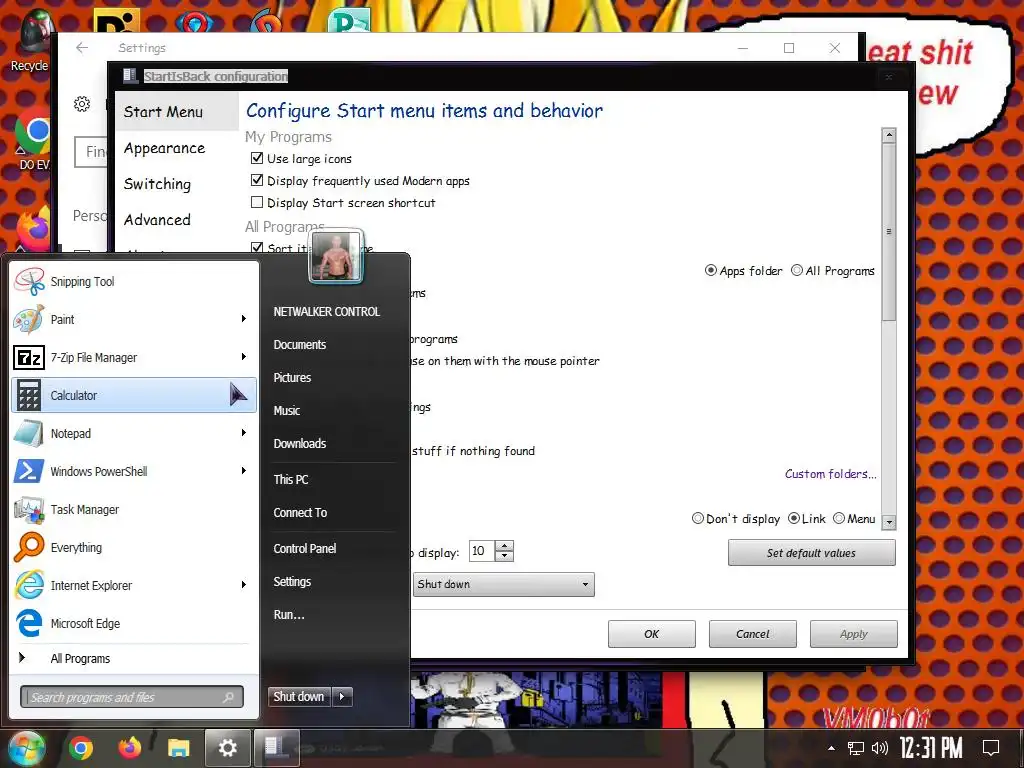Screen dimensions: 1024x768
Task: Launch Paint from its palette icon
Action: click(29, 319)
